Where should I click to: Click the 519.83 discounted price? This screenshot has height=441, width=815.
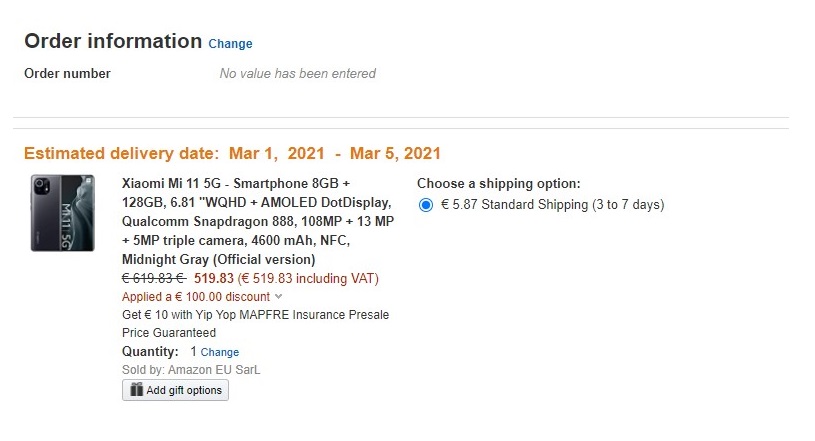coord(214,279)
